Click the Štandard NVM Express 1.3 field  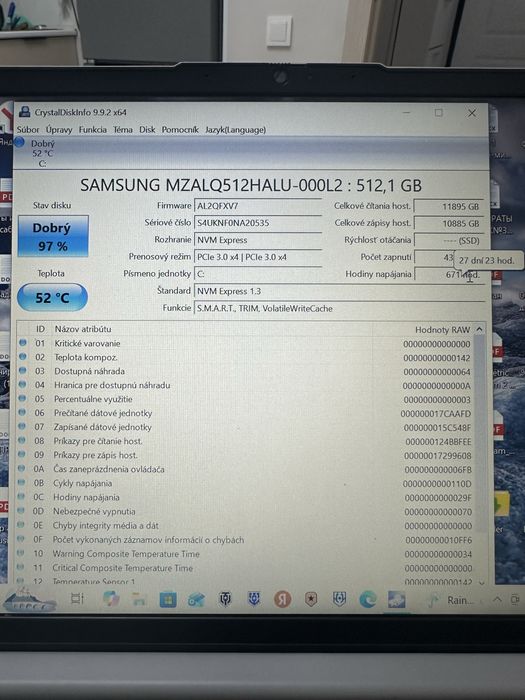pyautogui.click(x=339, y=291)
